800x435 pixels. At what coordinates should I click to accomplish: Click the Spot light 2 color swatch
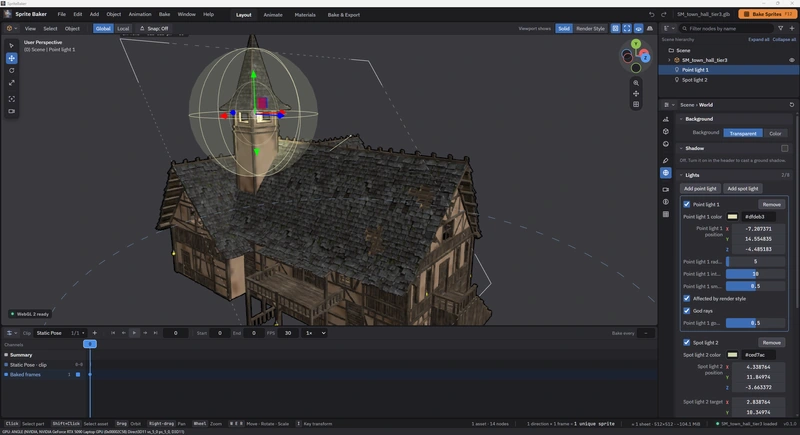tap(732, 355)
